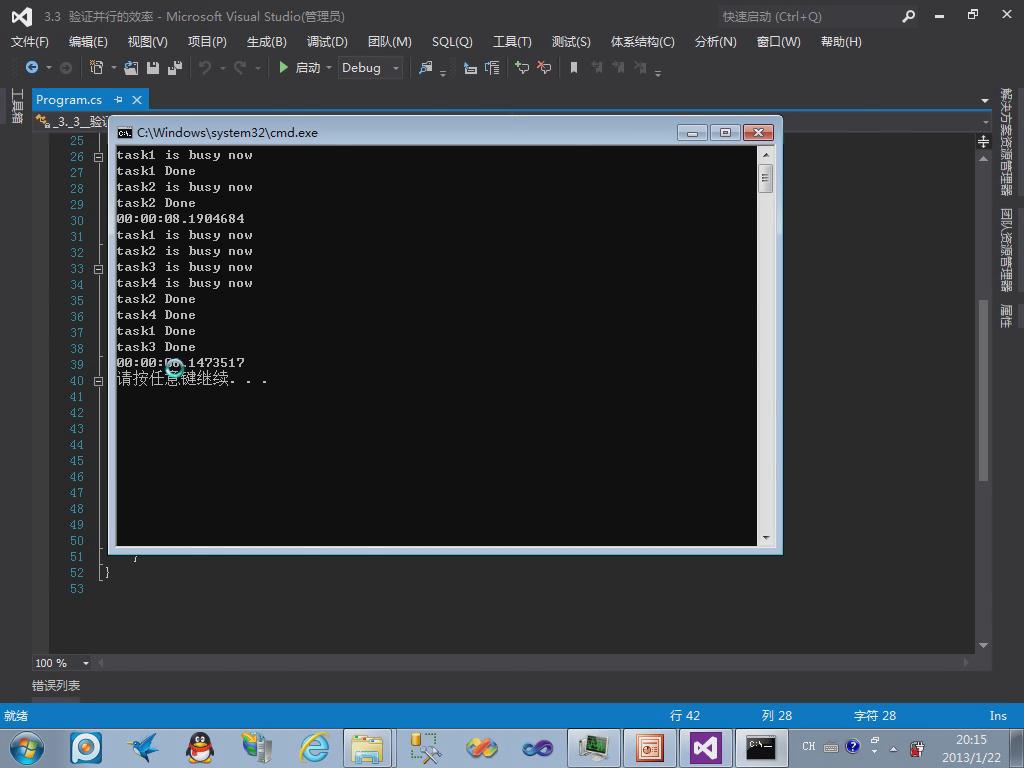Open the 体系结构(C) menu
Viewport: 1024px width, 768px height.
643,42
